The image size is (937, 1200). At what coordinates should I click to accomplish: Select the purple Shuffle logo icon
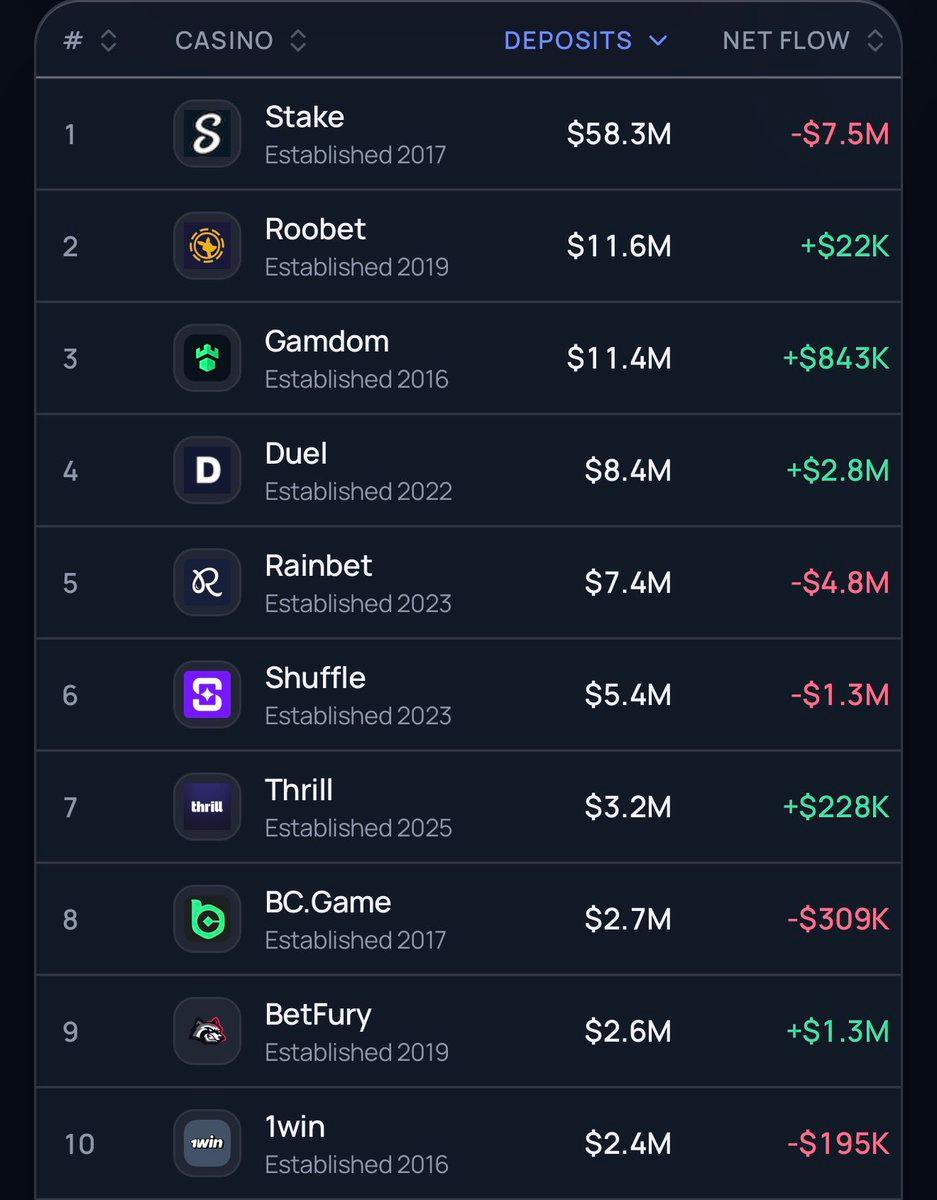207,693
